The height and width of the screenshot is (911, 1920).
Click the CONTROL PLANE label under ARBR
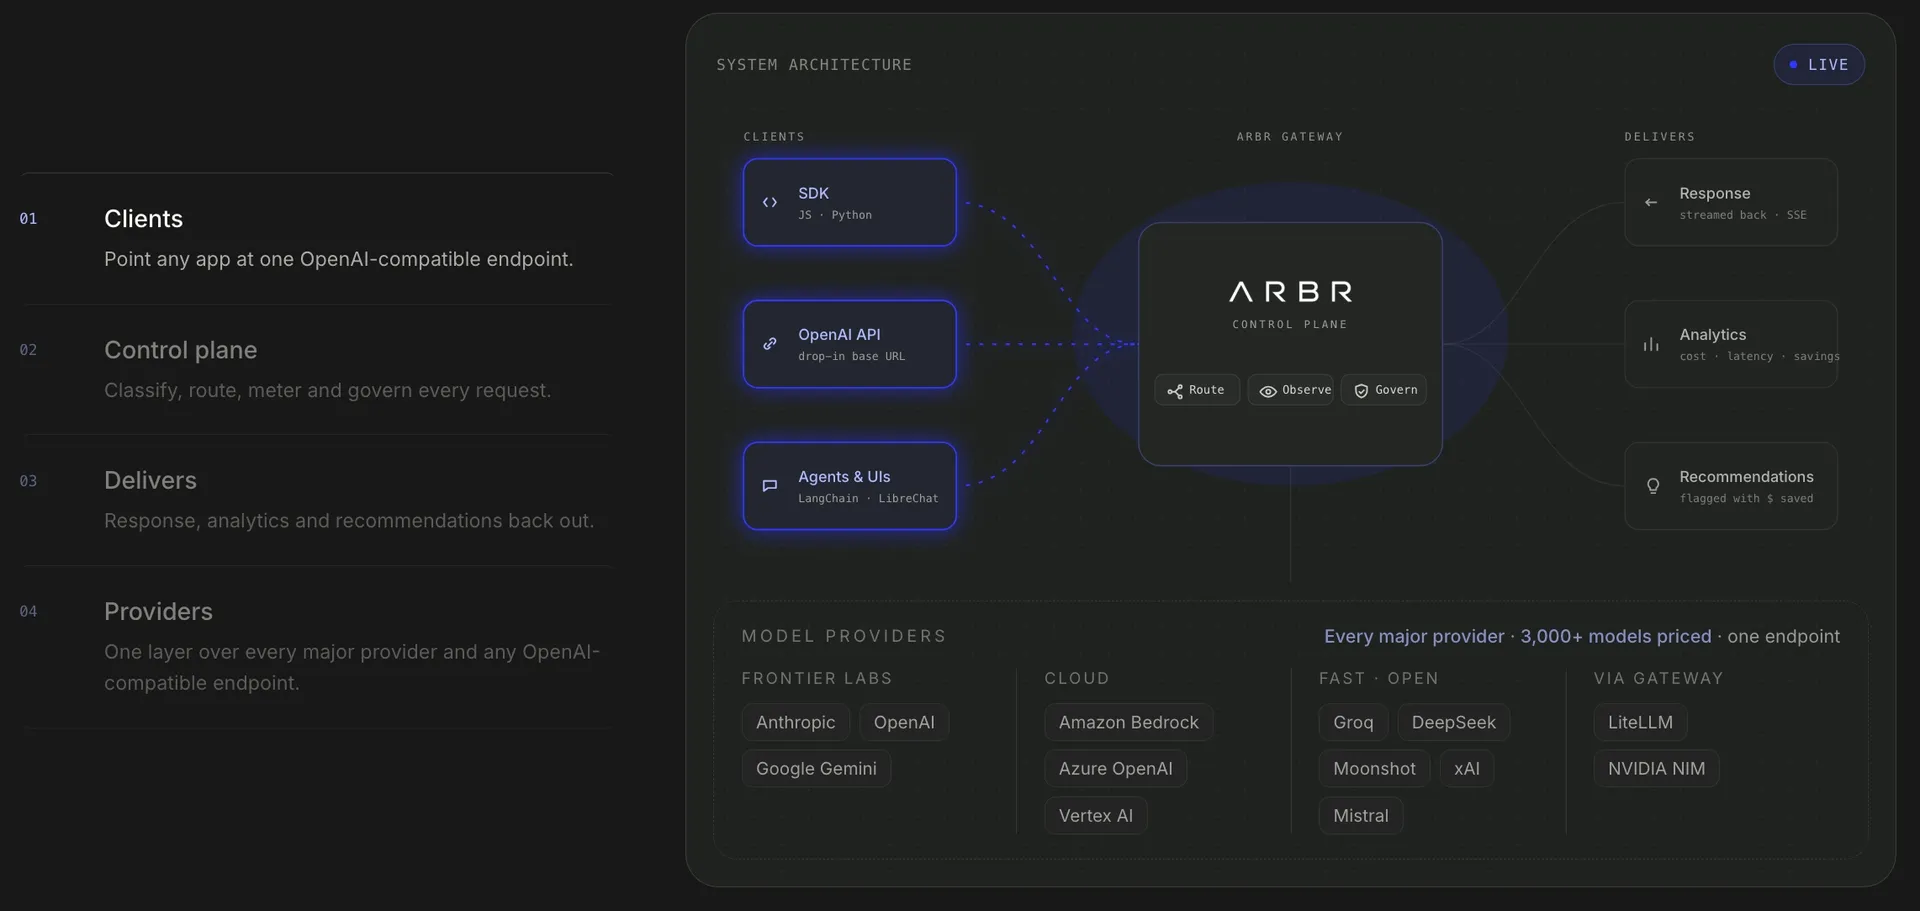[x=1290, y=325]
